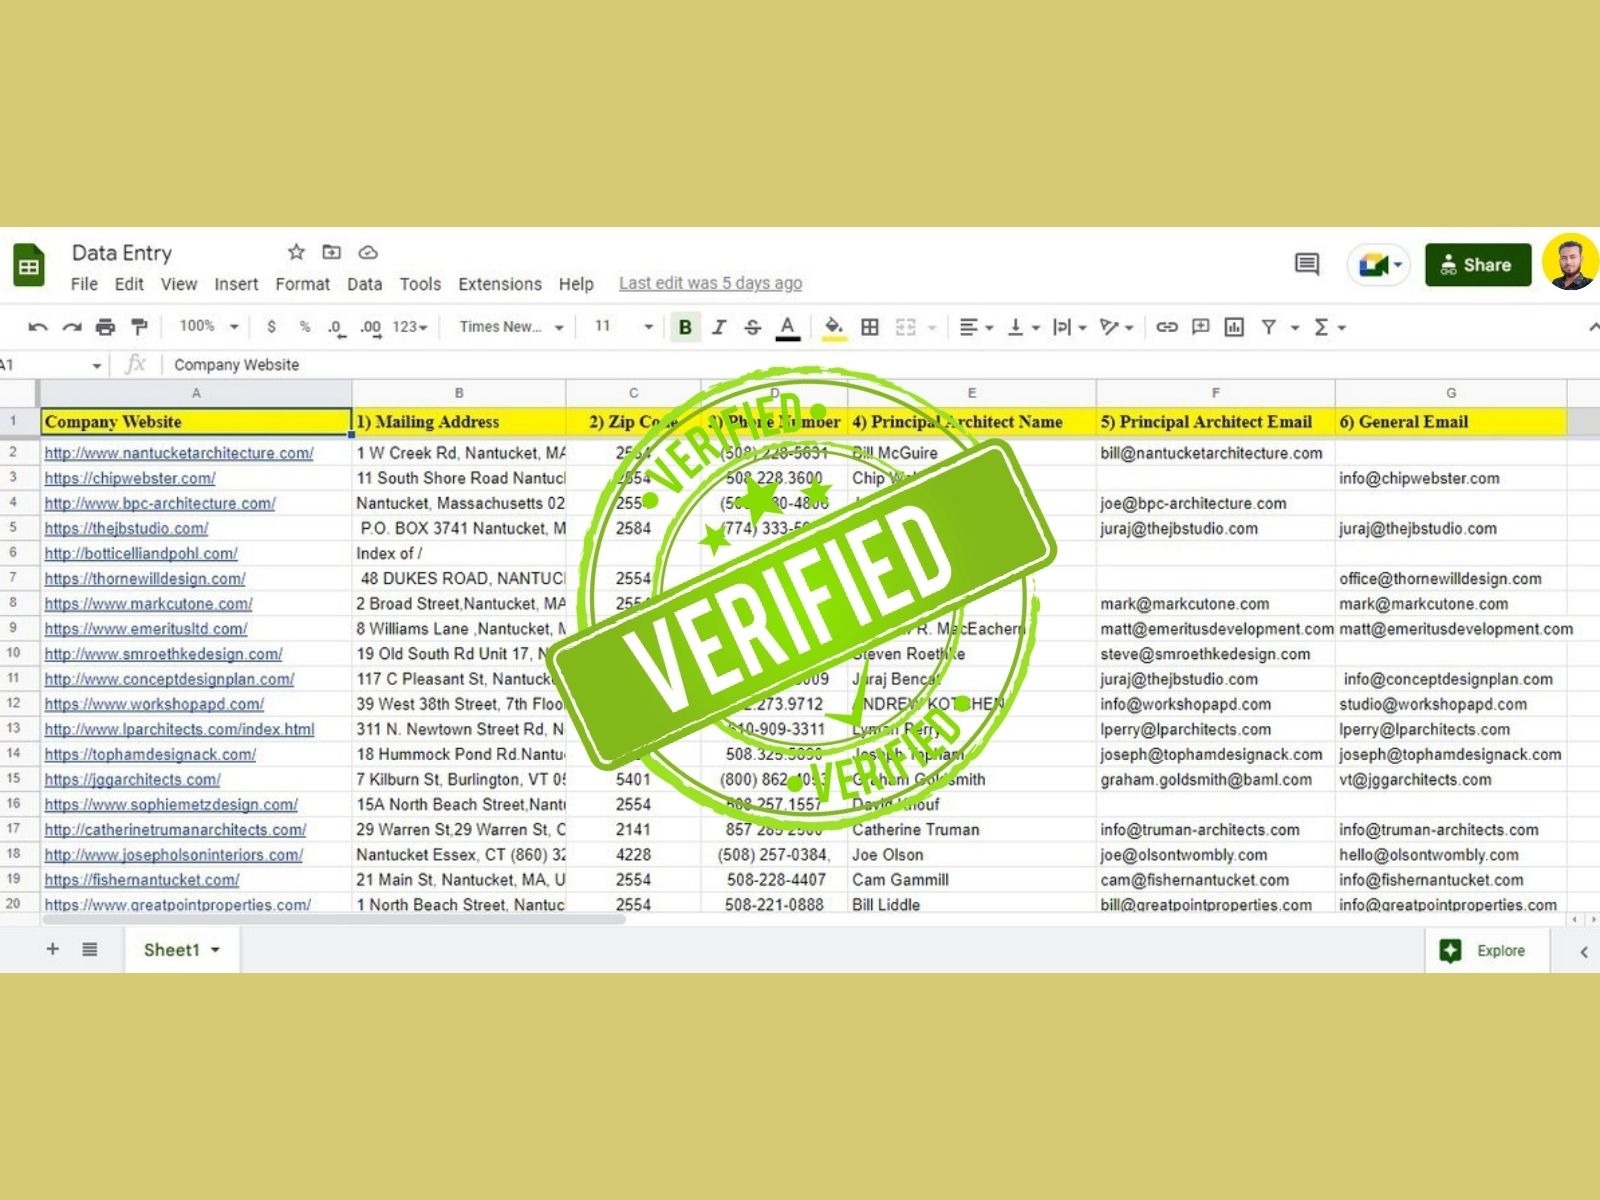Screen dimensions: 1600x1200
Task: Click the undo arrow
Action: [38, 327]
